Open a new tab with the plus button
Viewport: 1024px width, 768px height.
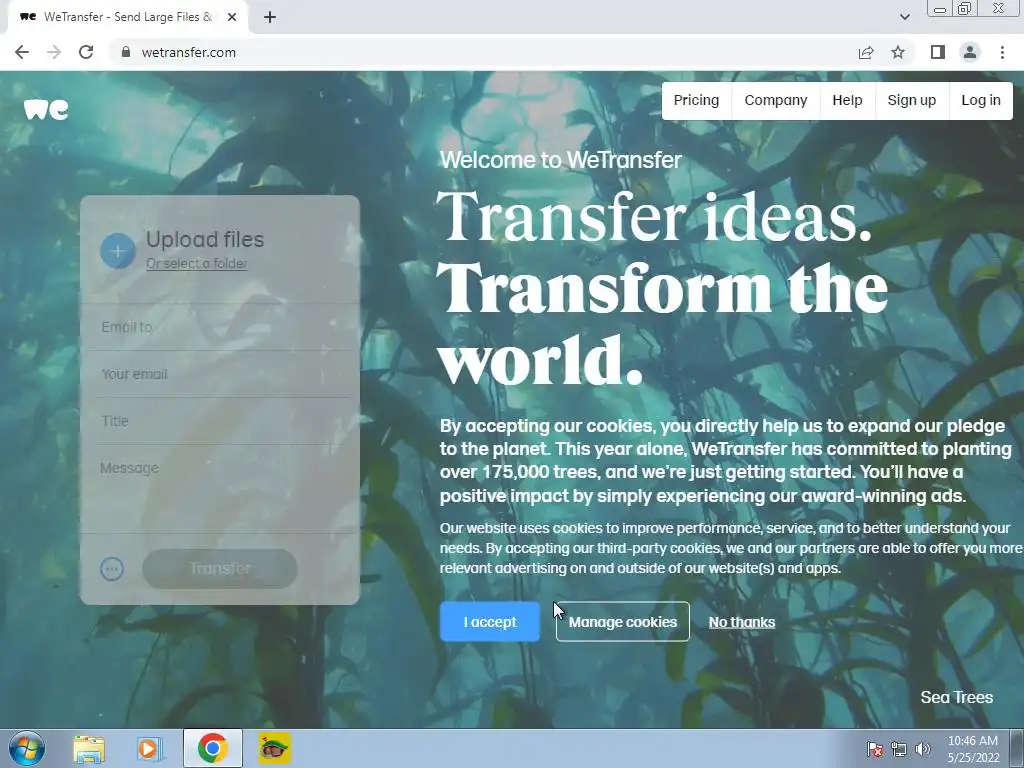(270, 17)
